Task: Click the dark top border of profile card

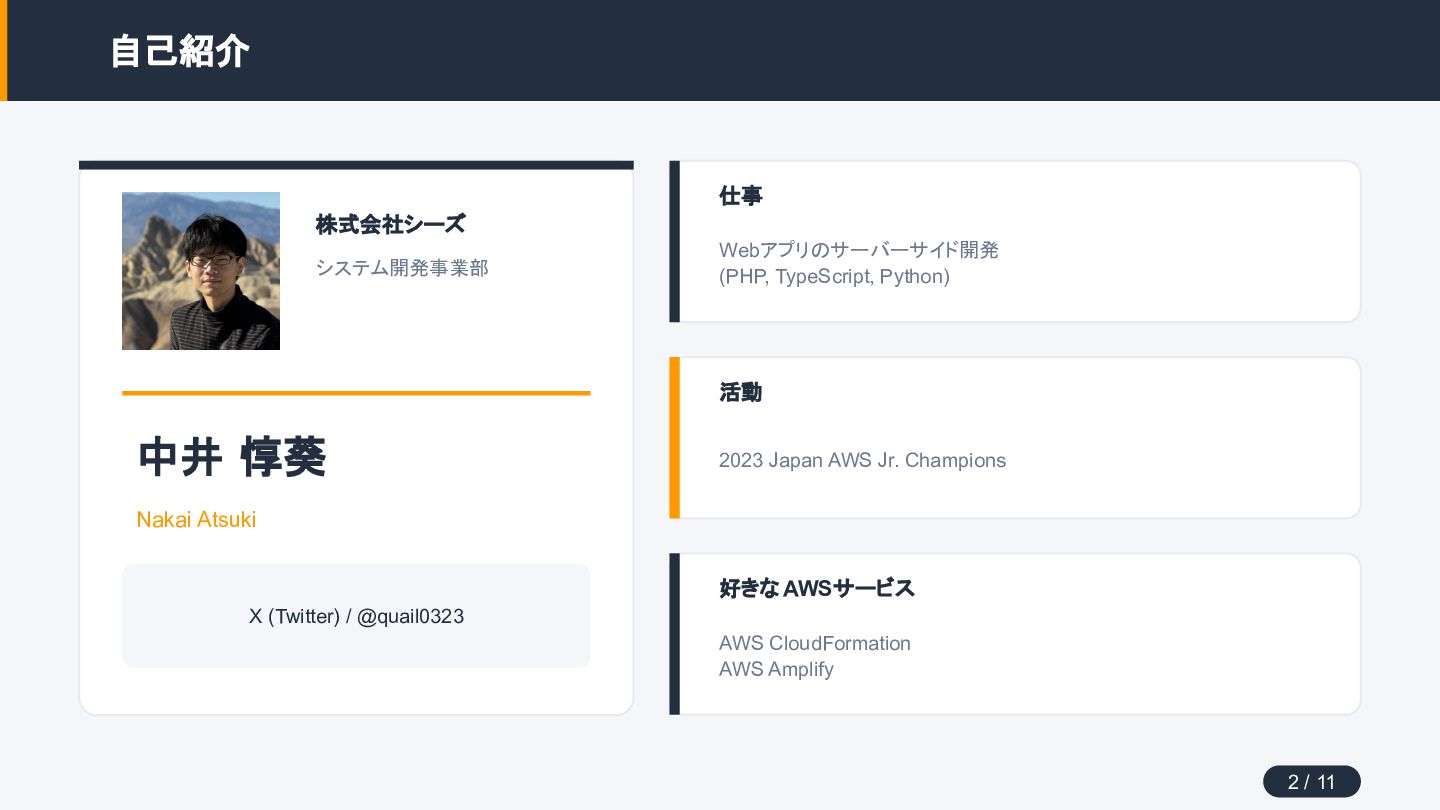Action: pyautogui.click(x=356, y=165)
